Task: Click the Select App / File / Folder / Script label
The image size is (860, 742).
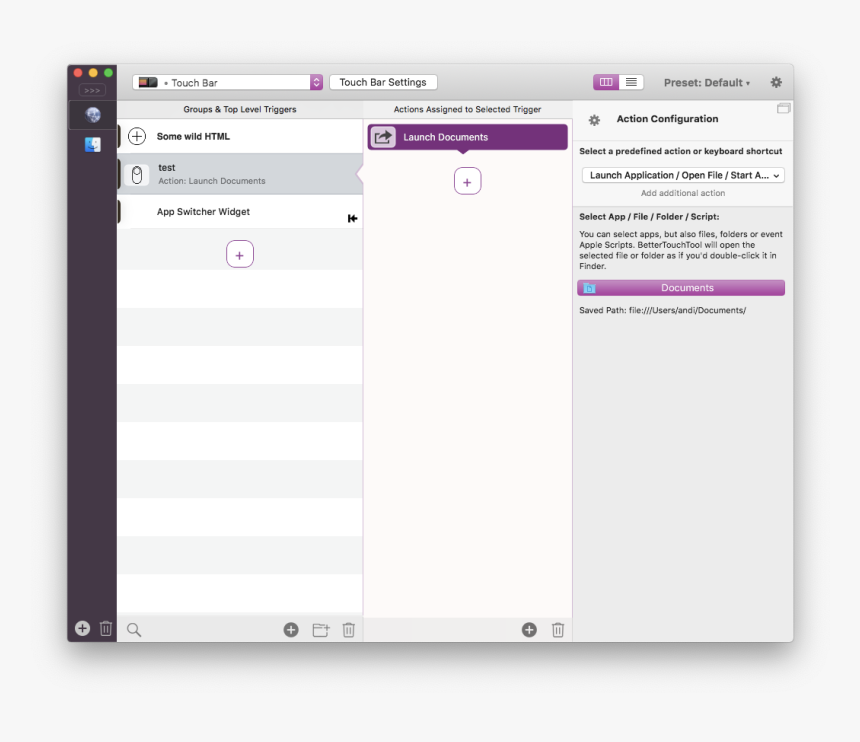Action: tap(649, 217)
